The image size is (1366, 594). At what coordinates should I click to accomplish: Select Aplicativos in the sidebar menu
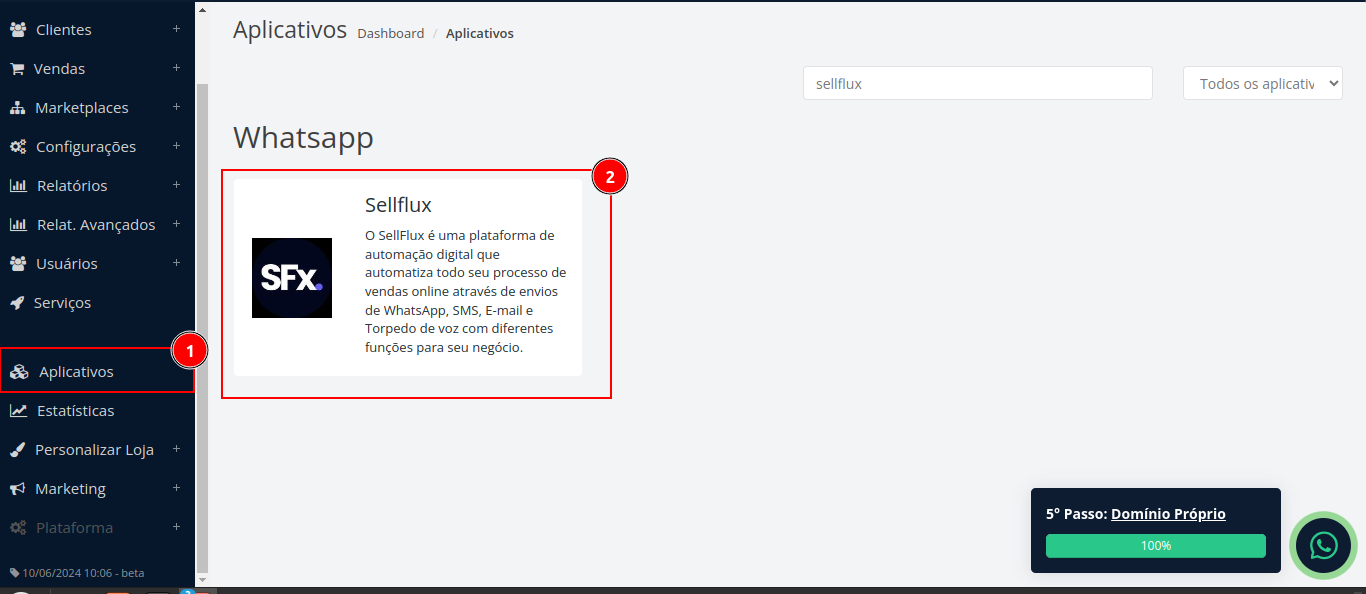click(76, 372)
